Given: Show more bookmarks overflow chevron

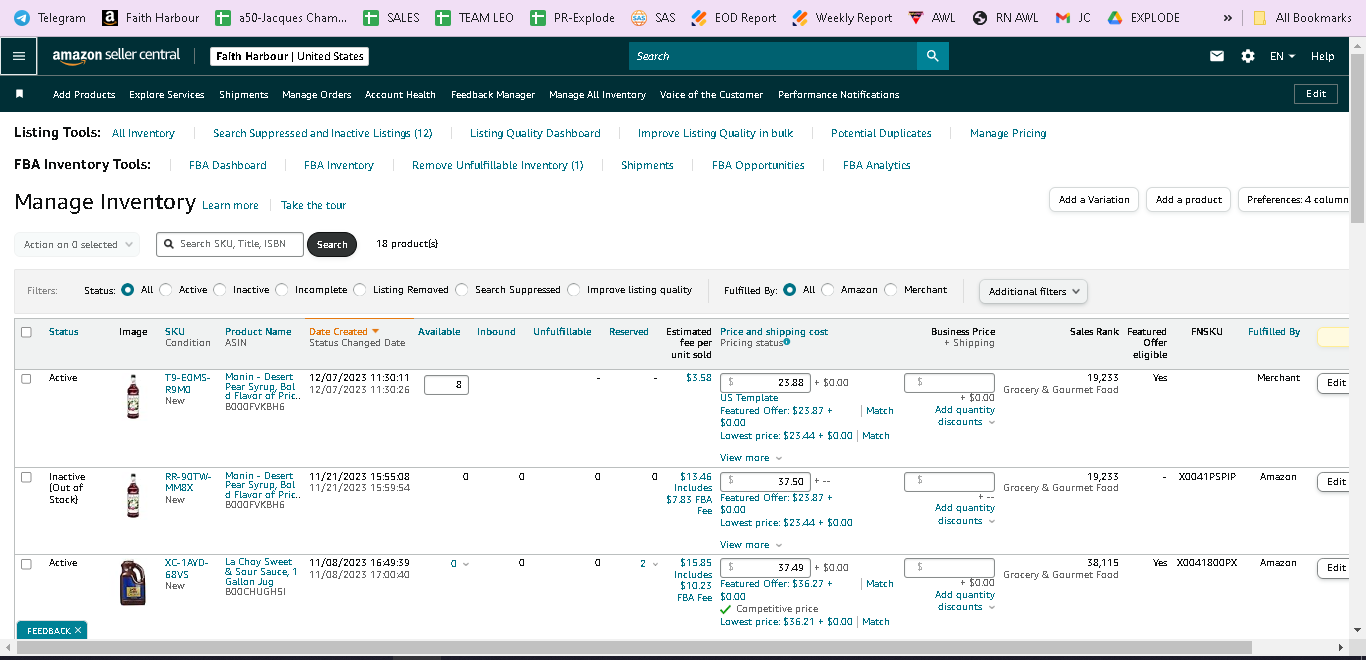Looking at the screenshot, I should tap(1227, 17).
